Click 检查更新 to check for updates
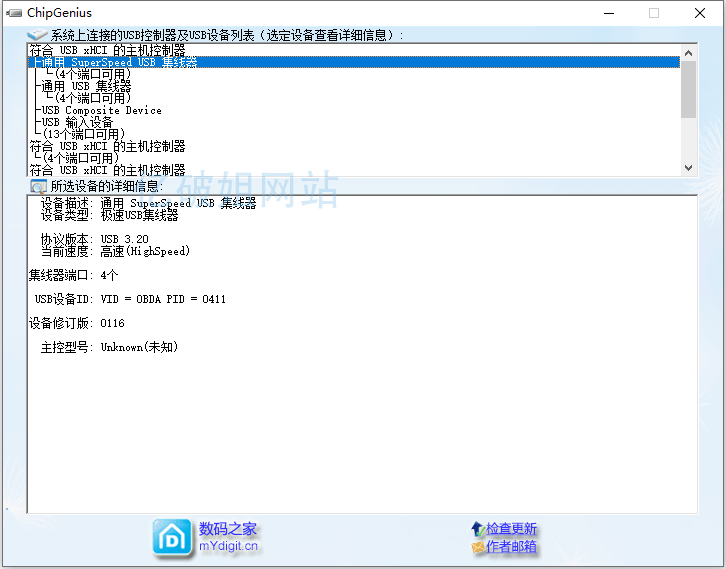 tap(511, 529)
